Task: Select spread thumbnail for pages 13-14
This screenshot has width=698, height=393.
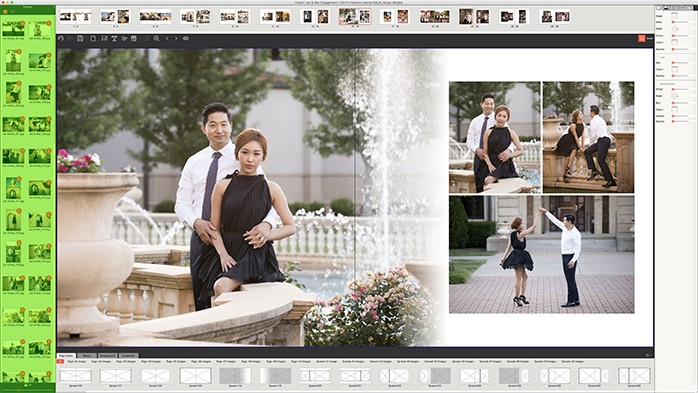Action: click(315, 17)
